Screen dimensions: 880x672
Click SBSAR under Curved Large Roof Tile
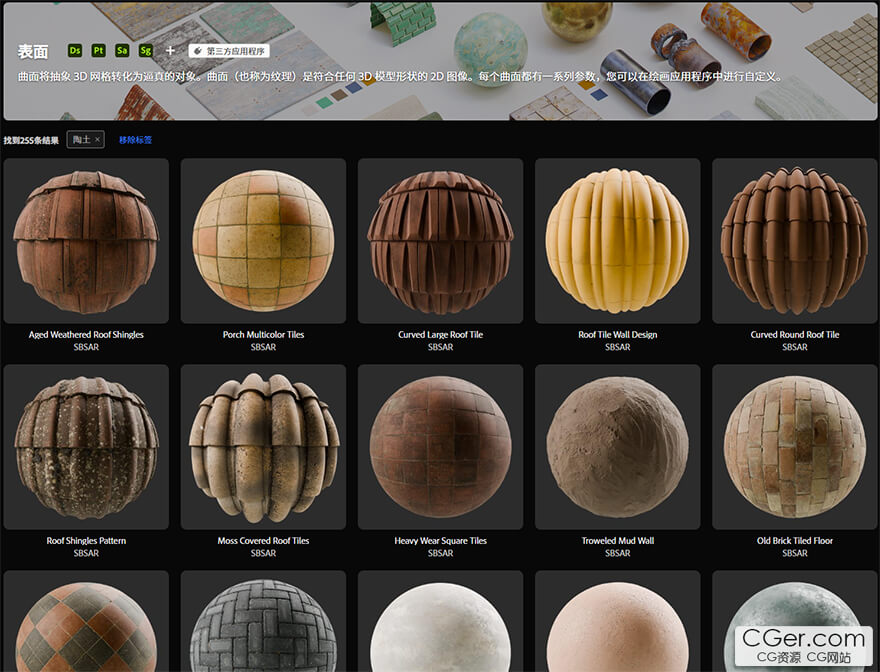click(441, 348)
